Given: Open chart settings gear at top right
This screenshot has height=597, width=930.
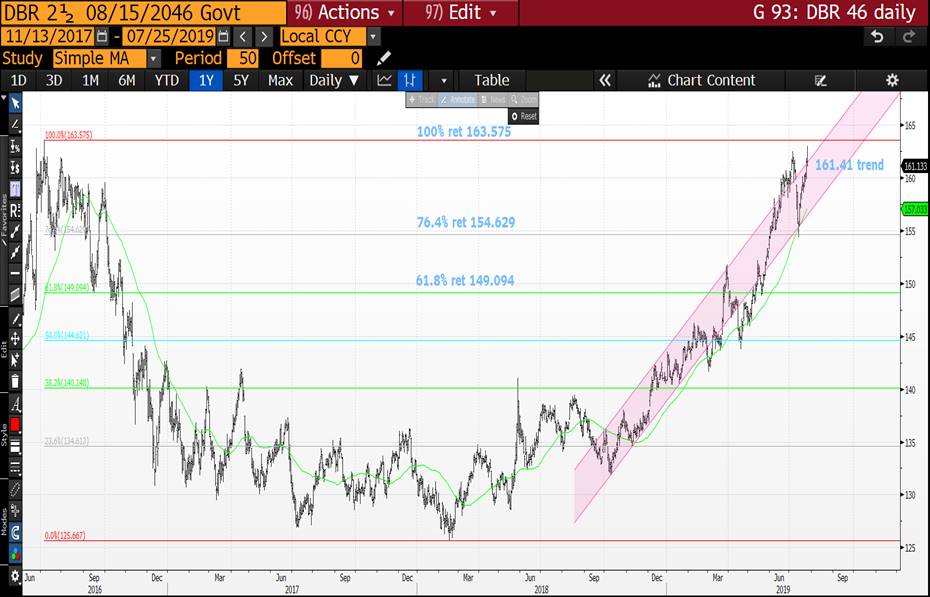Looking at the screenshot, I should 892,80.
